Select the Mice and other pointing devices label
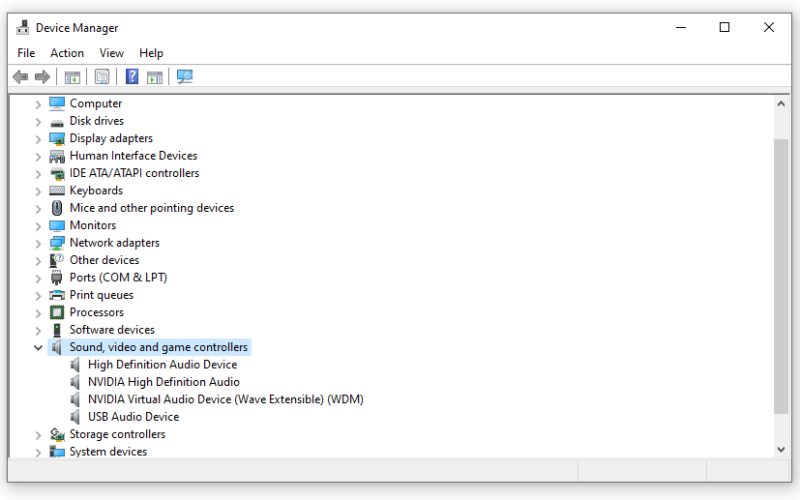This screenshot has width=800, height=500. pos(152,208)
